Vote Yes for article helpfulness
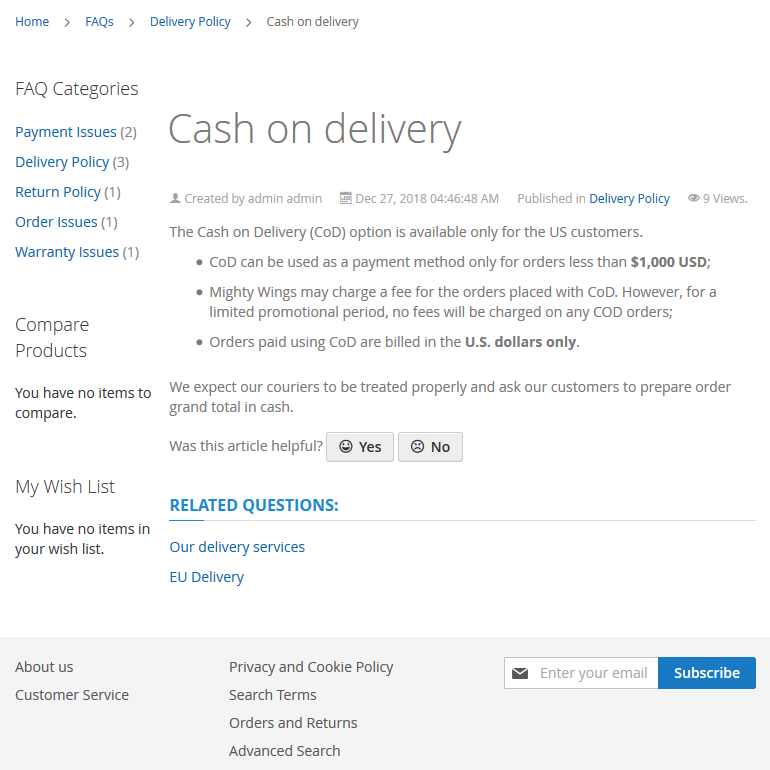 360,447
